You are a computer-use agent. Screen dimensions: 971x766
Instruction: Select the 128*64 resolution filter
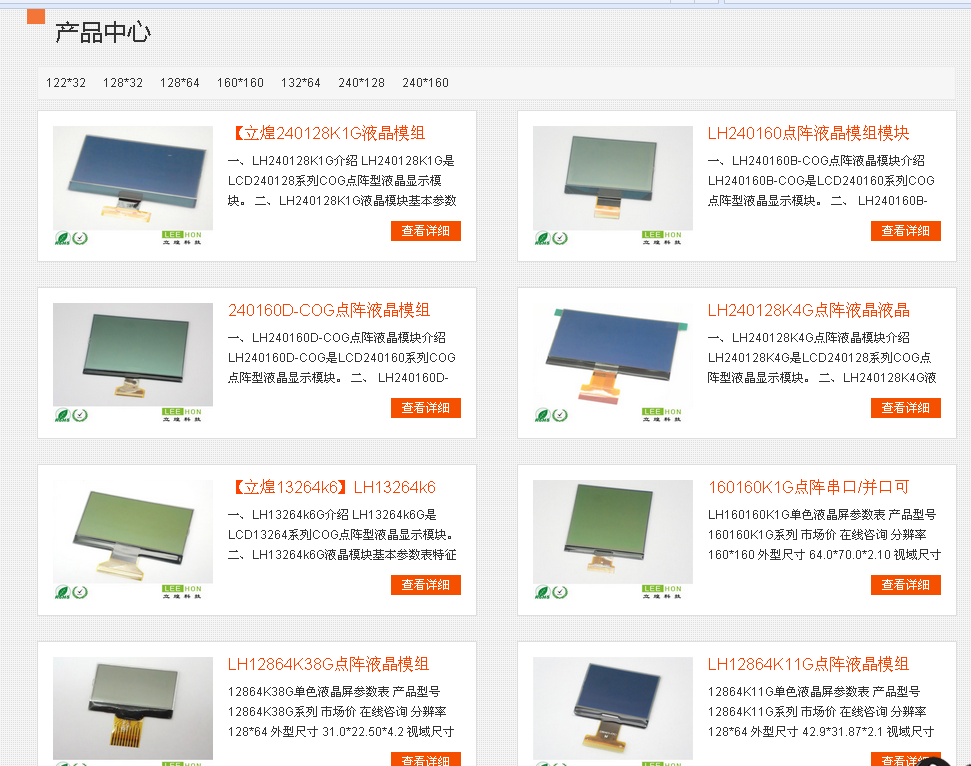(x=180, y=83)
